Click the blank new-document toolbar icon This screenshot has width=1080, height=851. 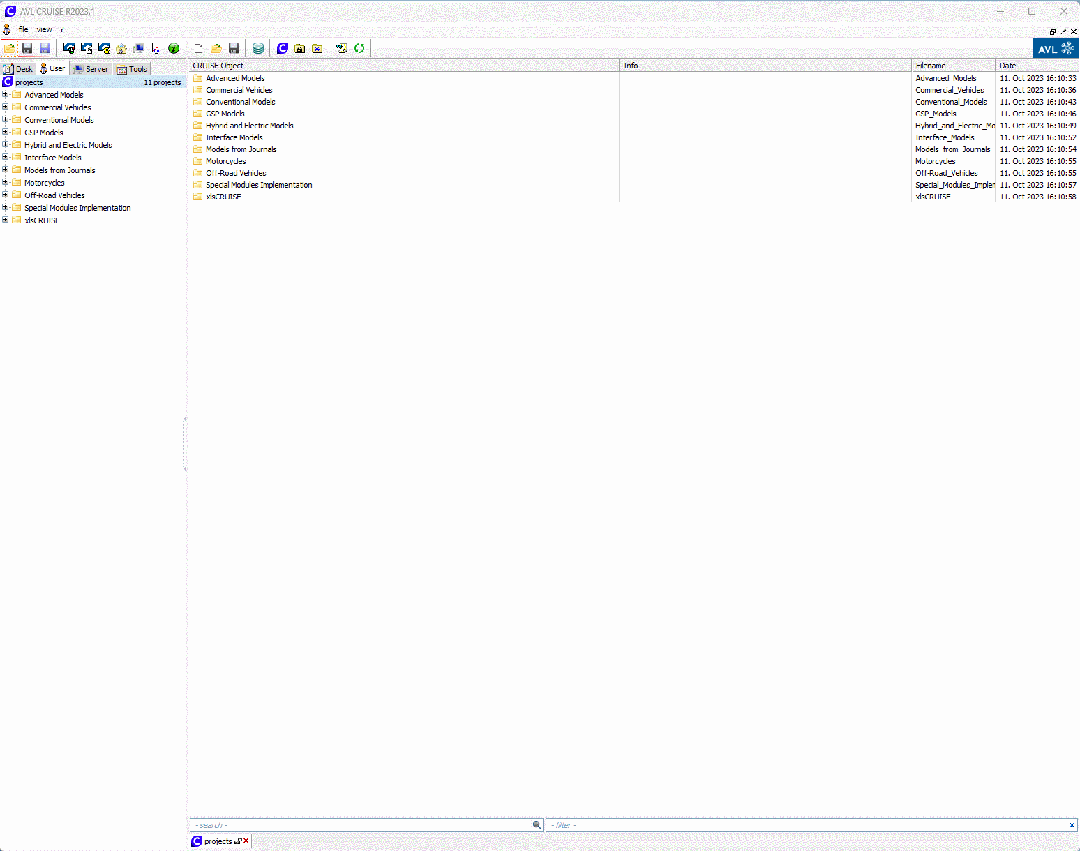[198, 48]
